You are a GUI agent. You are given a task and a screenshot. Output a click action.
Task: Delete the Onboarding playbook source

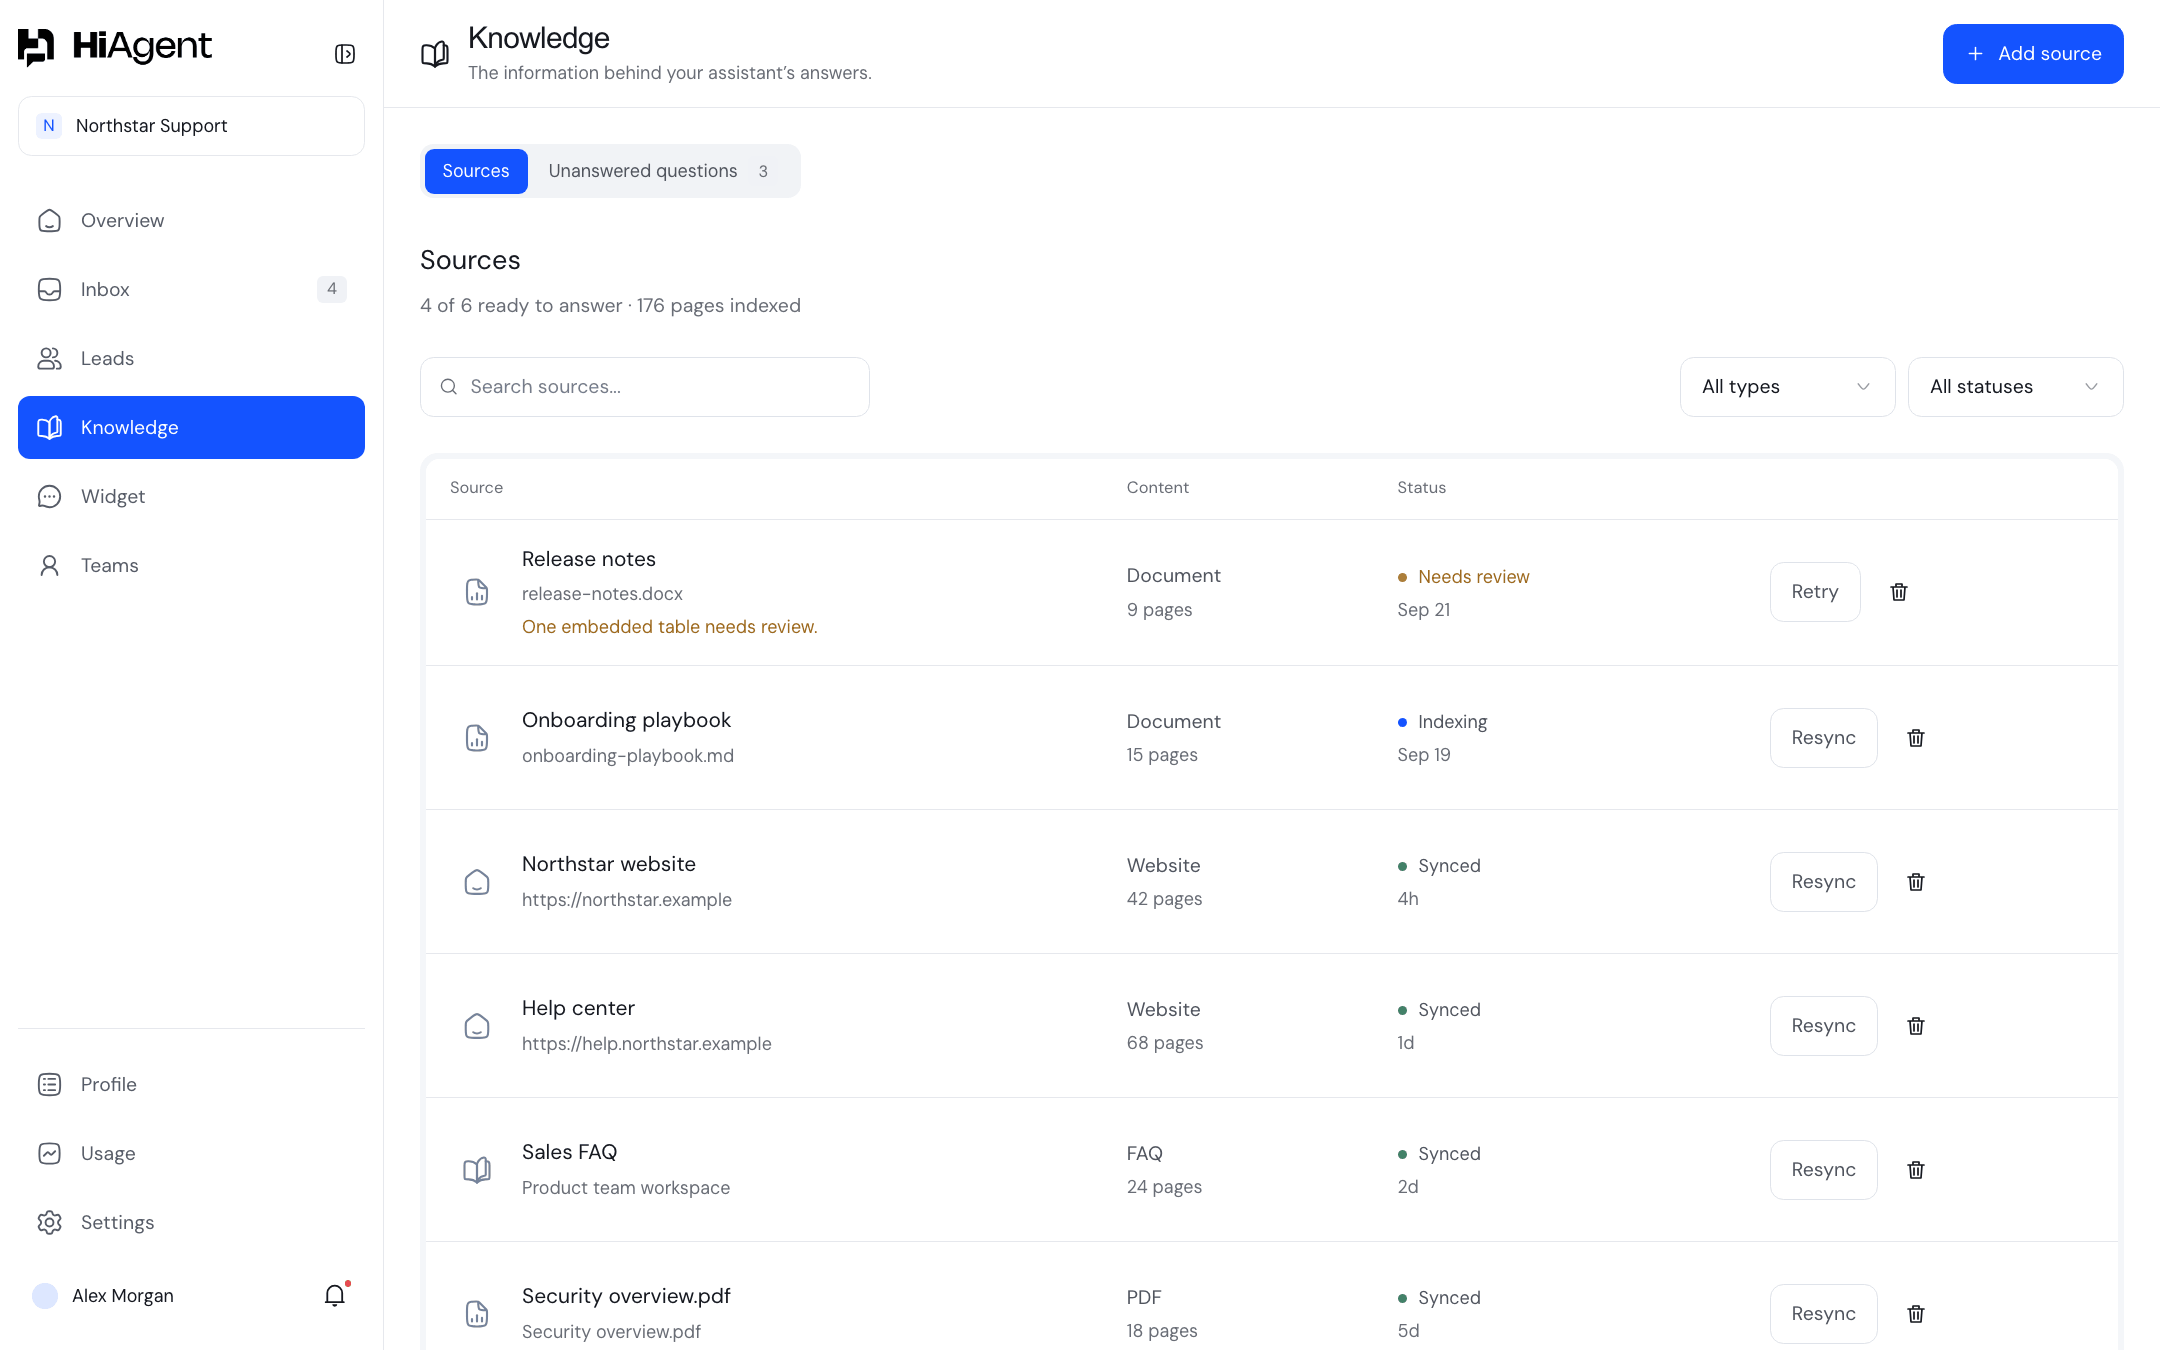[x=1916, y=738]
